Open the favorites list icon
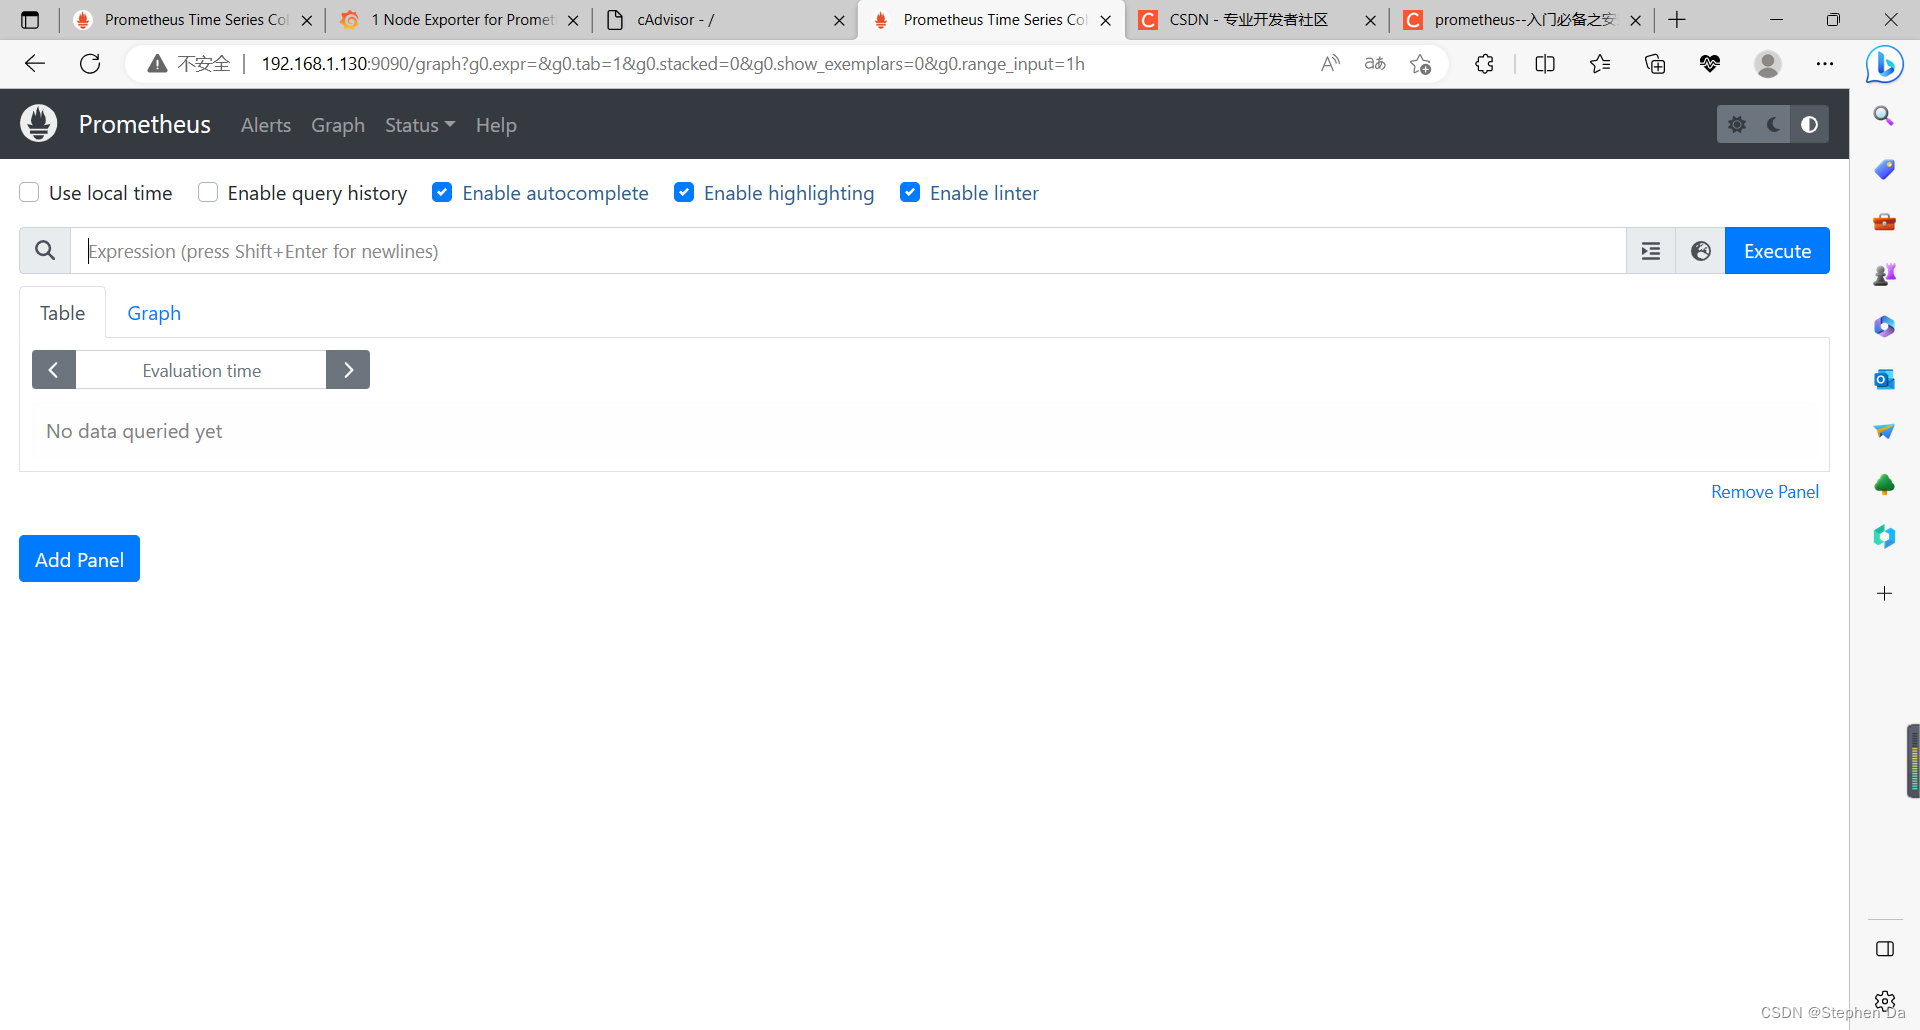 pyautogui.click(x=1600, y=64)
